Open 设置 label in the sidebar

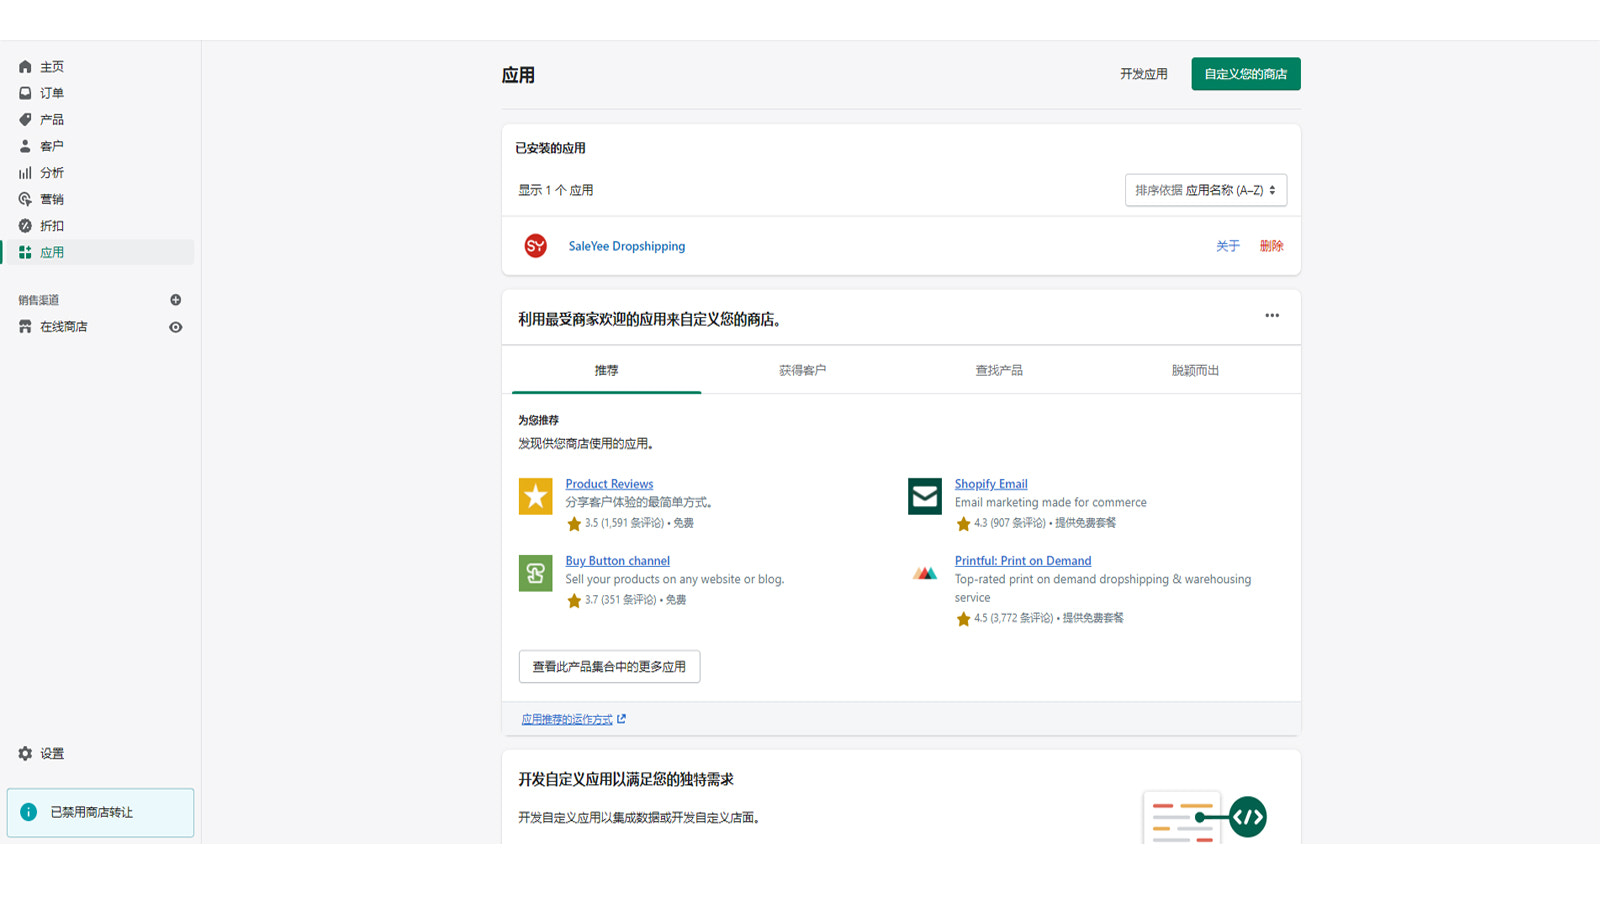[x=52, y=754]
